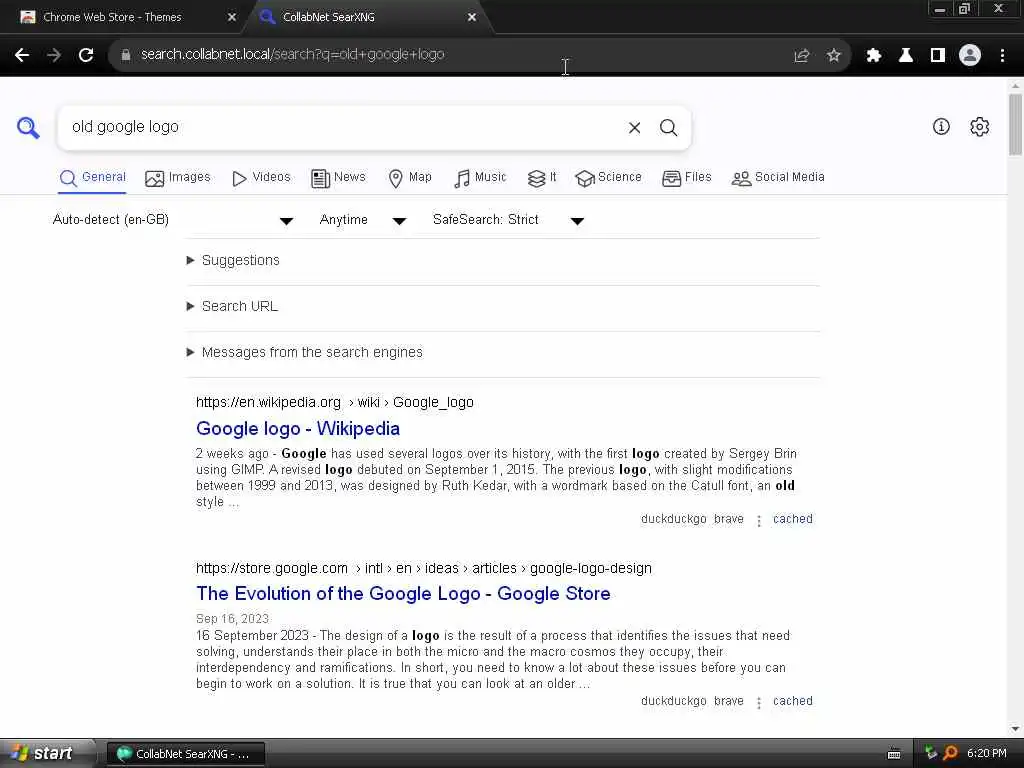Switch to It category

tap(542, 178)
